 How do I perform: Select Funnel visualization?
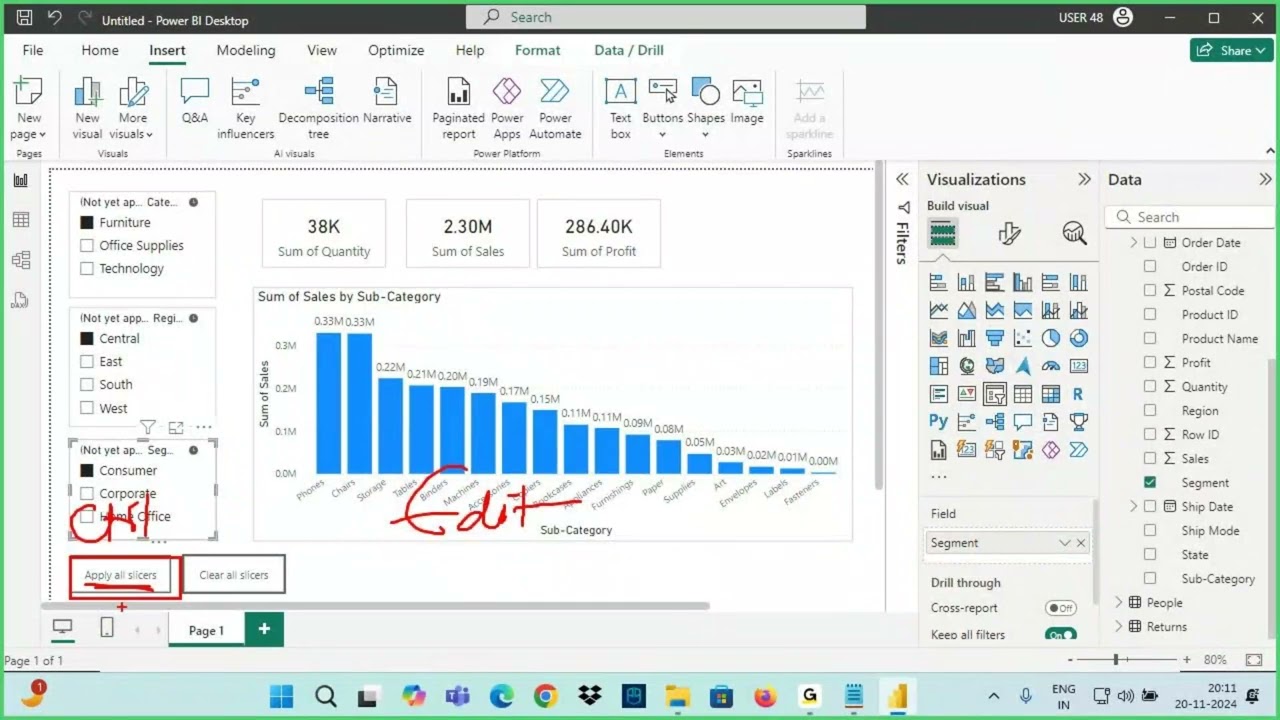point(994,338)
